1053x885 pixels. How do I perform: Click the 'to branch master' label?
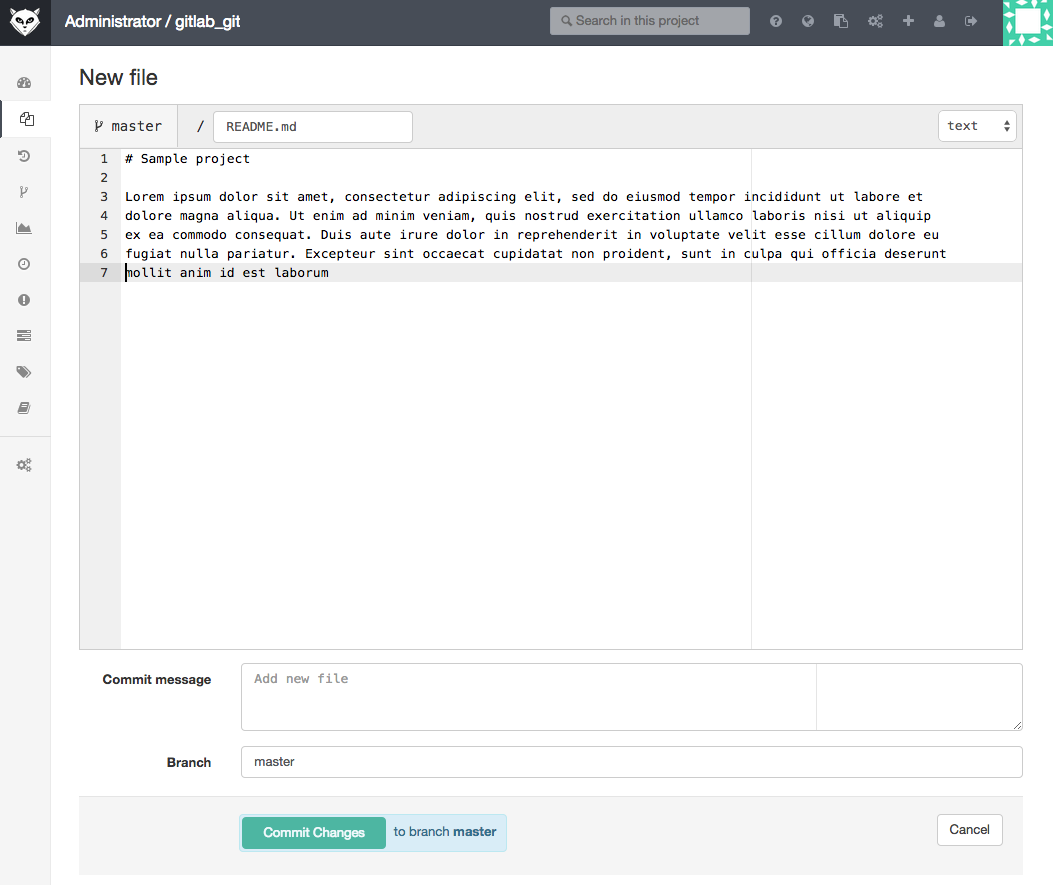click(445, 832)
